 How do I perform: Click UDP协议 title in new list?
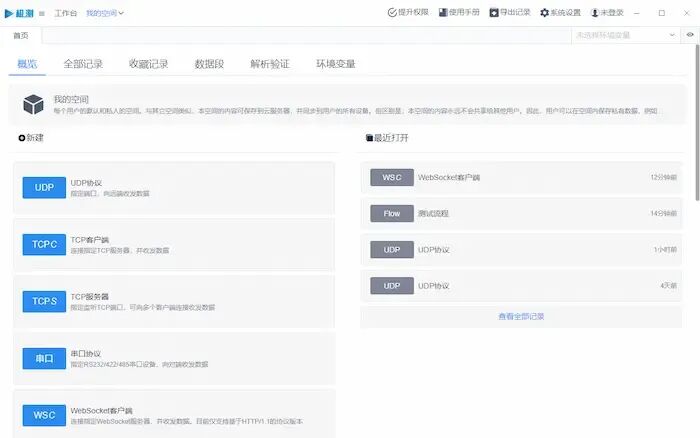click(86, 183)
